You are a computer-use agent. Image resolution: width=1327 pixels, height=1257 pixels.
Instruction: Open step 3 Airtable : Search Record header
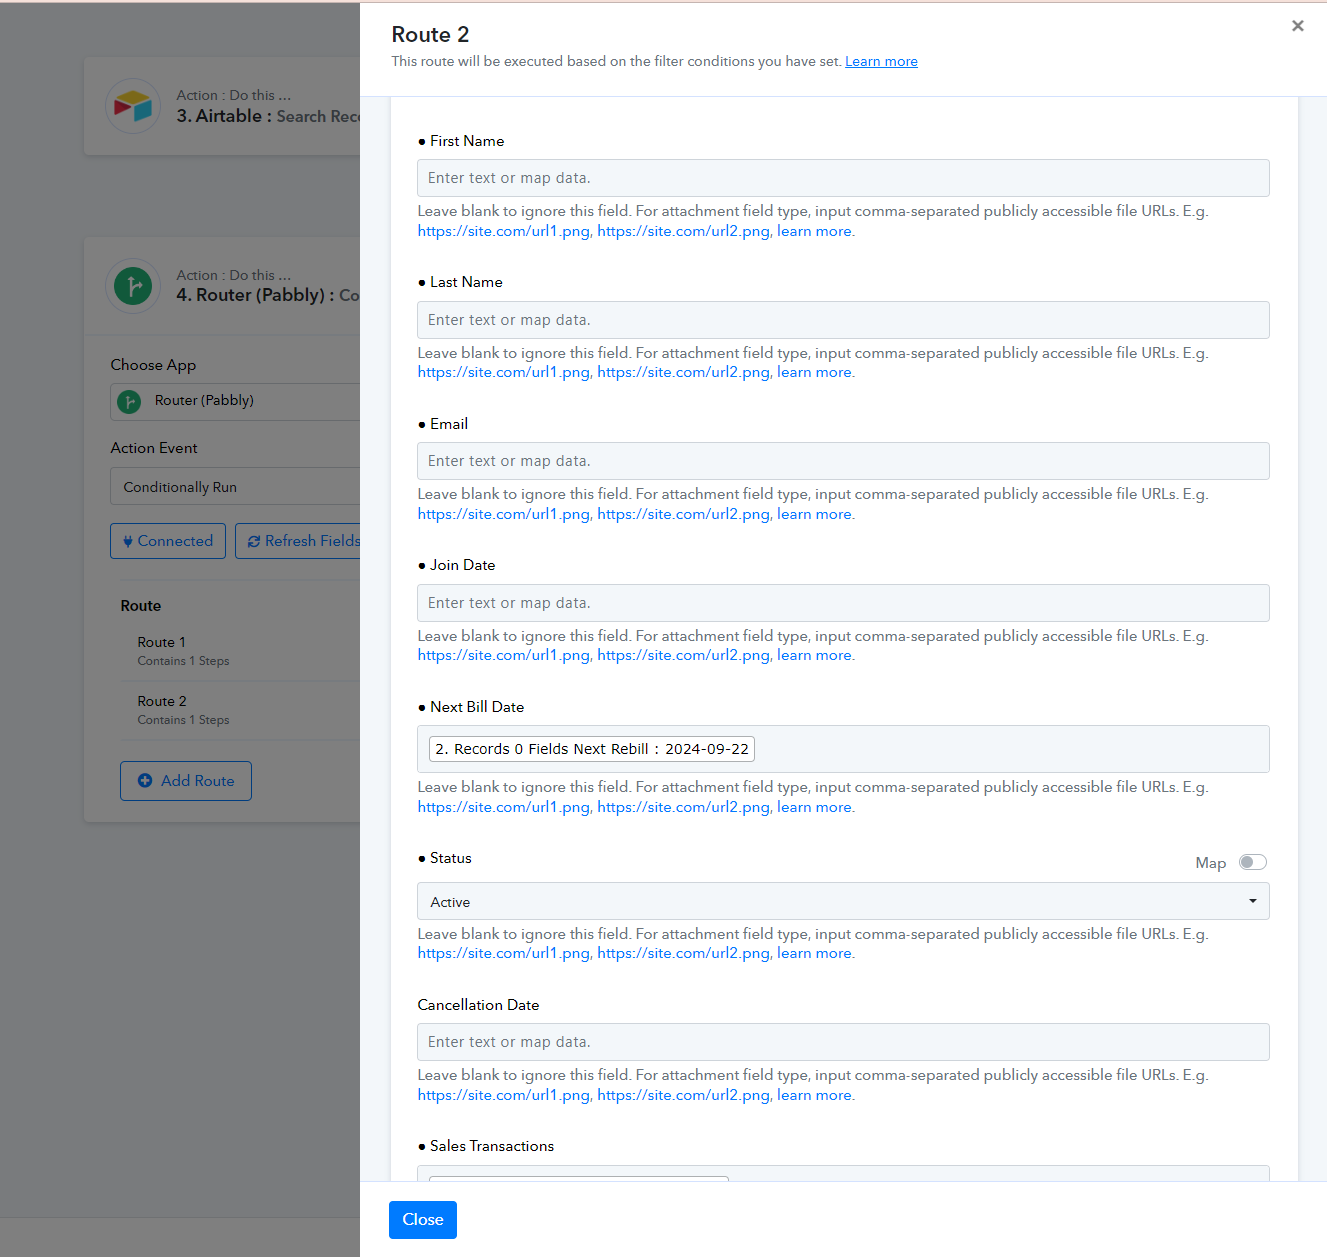tap(222, 106)
